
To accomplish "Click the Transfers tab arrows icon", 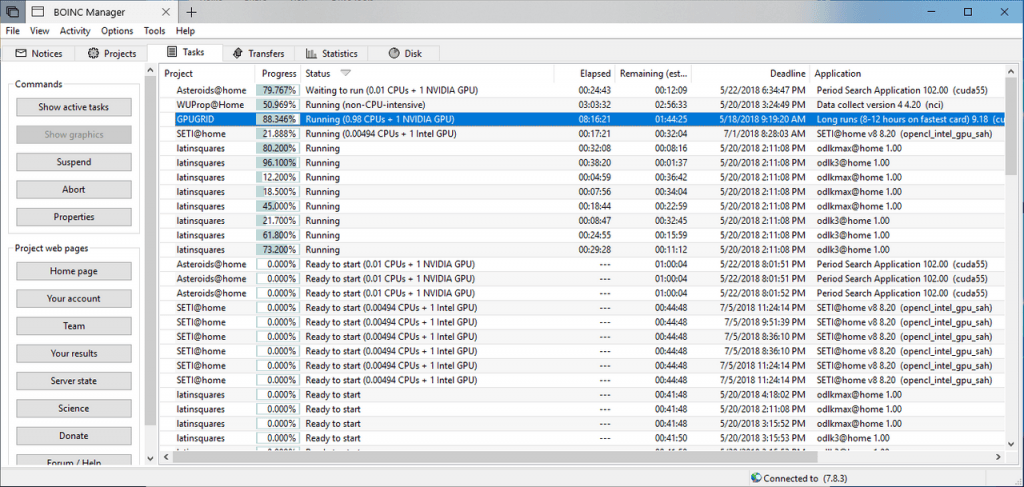I will click(237, 54).
